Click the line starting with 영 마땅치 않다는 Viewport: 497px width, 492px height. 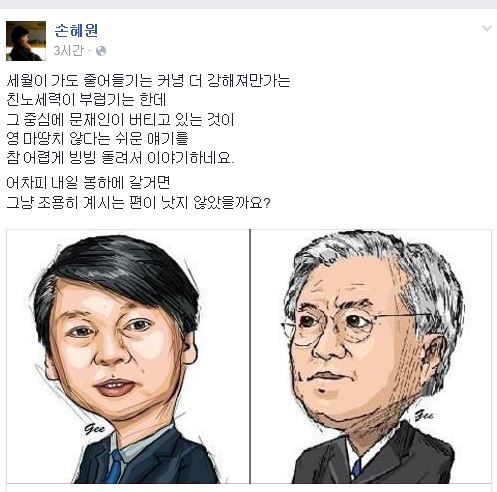[97, 138]
